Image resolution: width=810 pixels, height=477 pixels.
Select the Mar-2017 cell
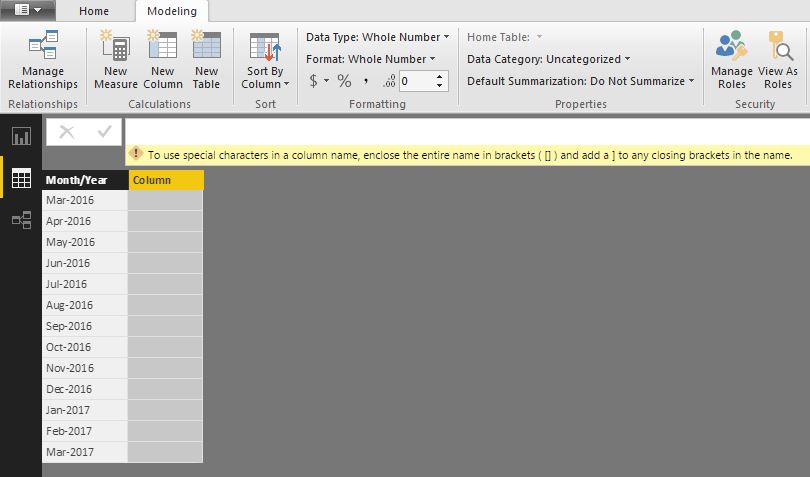click(85, 452)
